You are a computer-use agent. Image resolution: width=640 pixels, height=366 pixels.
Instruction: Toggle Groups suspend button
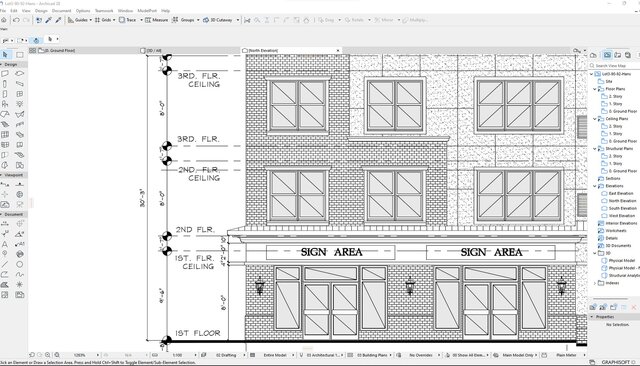pyautogui.click(x=183, y=20)
